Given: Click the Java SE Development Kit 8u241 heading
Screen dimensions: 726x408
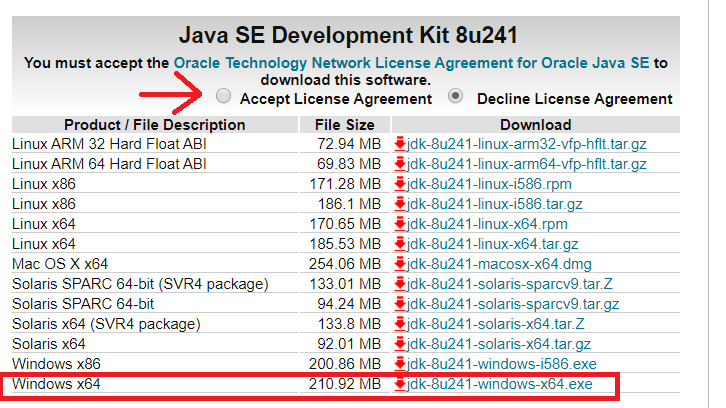Looking at the screenshot, I should 347,36.
